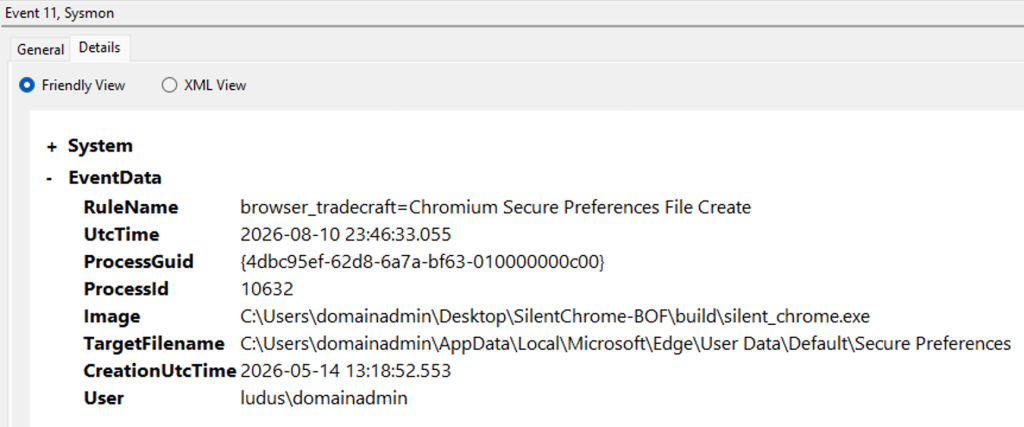The height and width of the screenshot is (427, 1024).
Task: Click the TargetFilename field label
Action: pyautogui.click(x=154, y=343)
